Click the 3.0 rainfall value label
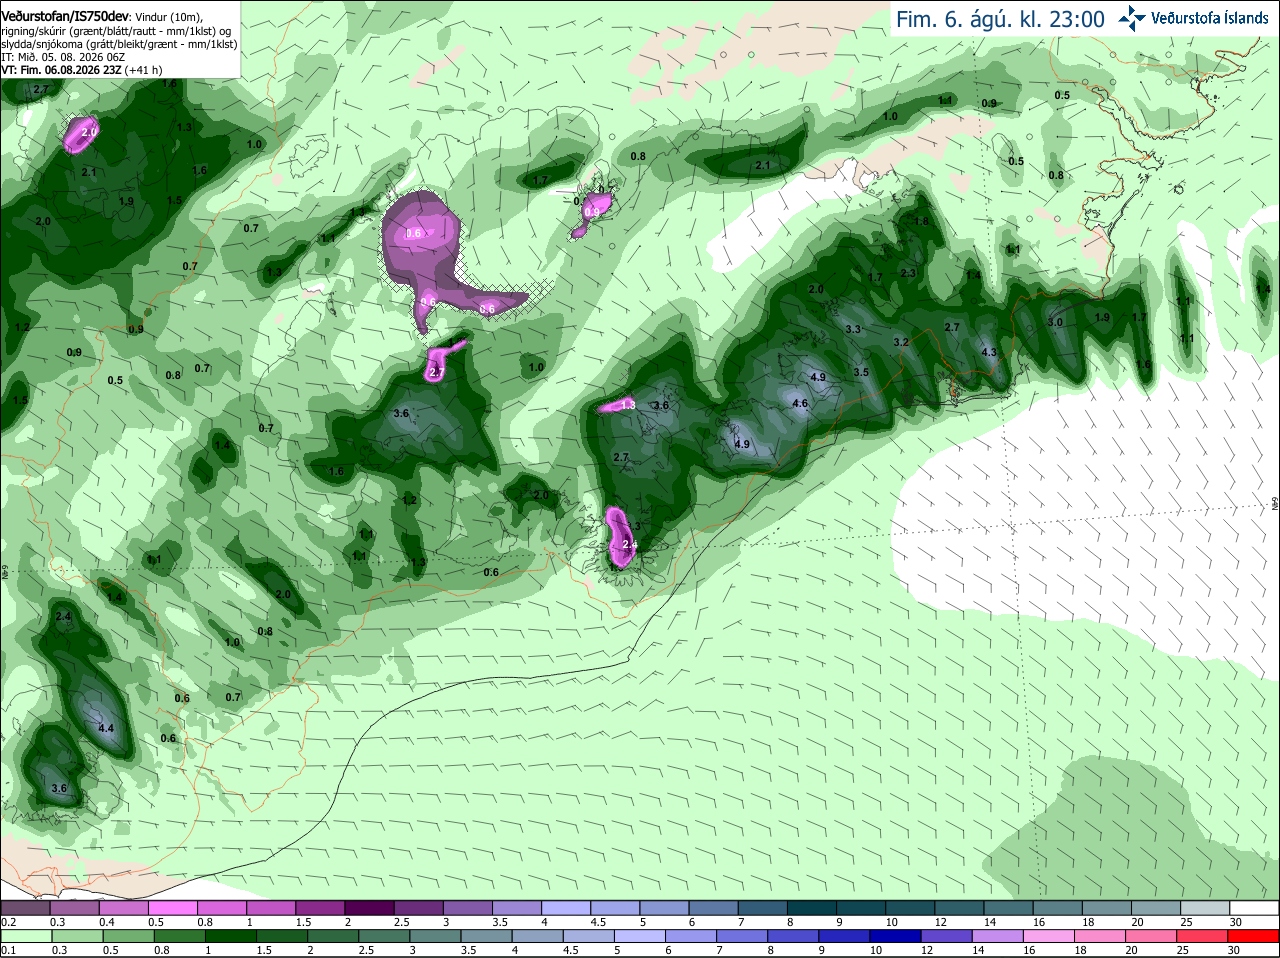 click(1055, 322)
